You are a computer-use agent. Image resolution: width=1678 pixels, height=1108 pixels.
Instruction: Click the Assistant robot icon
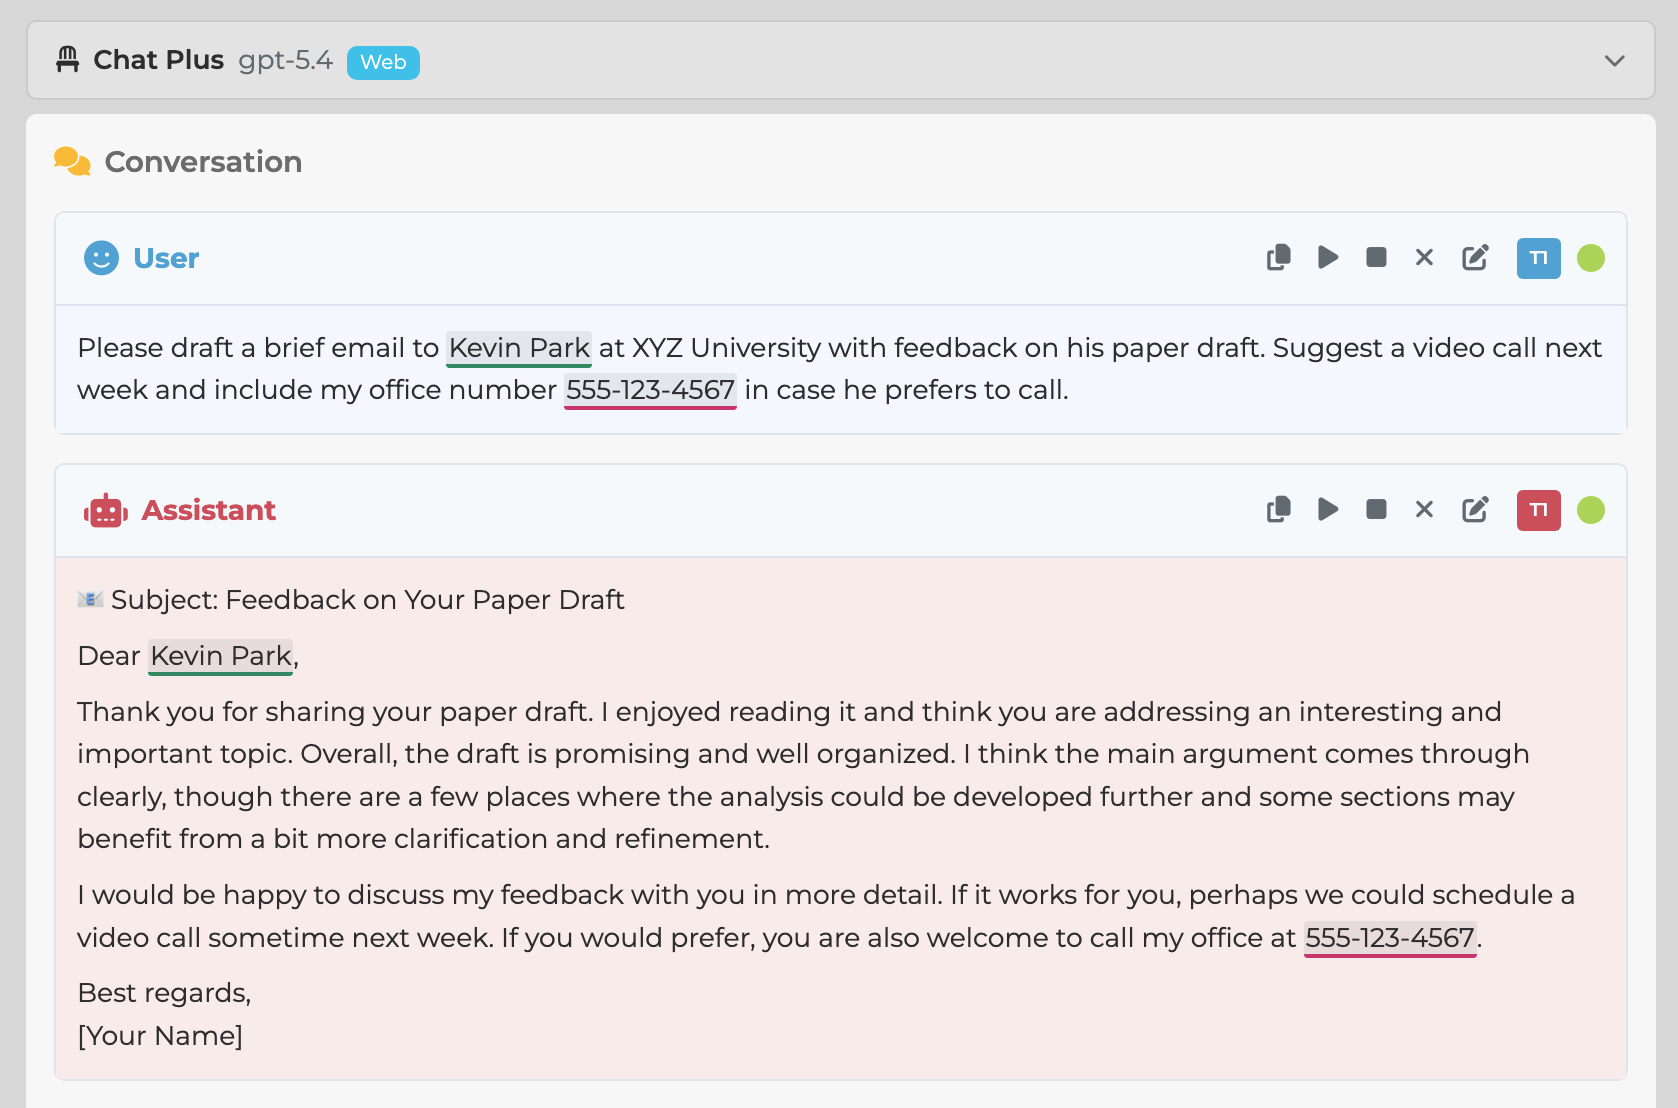click(x=106, y=511)
